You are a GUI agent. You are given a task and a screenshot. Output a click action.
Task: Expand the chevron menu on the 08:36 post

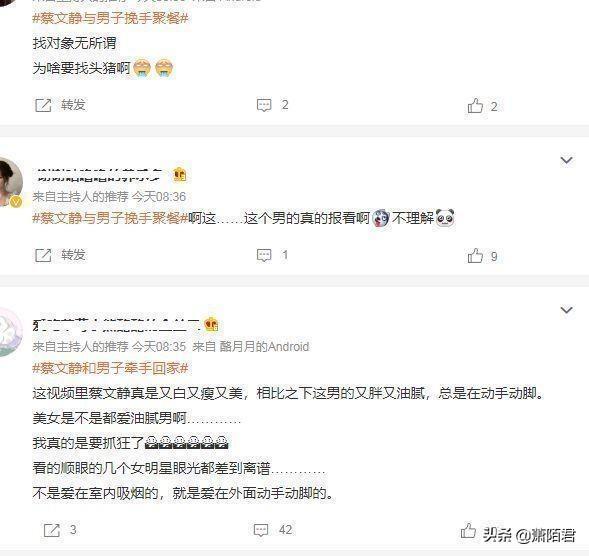[566, 160]
